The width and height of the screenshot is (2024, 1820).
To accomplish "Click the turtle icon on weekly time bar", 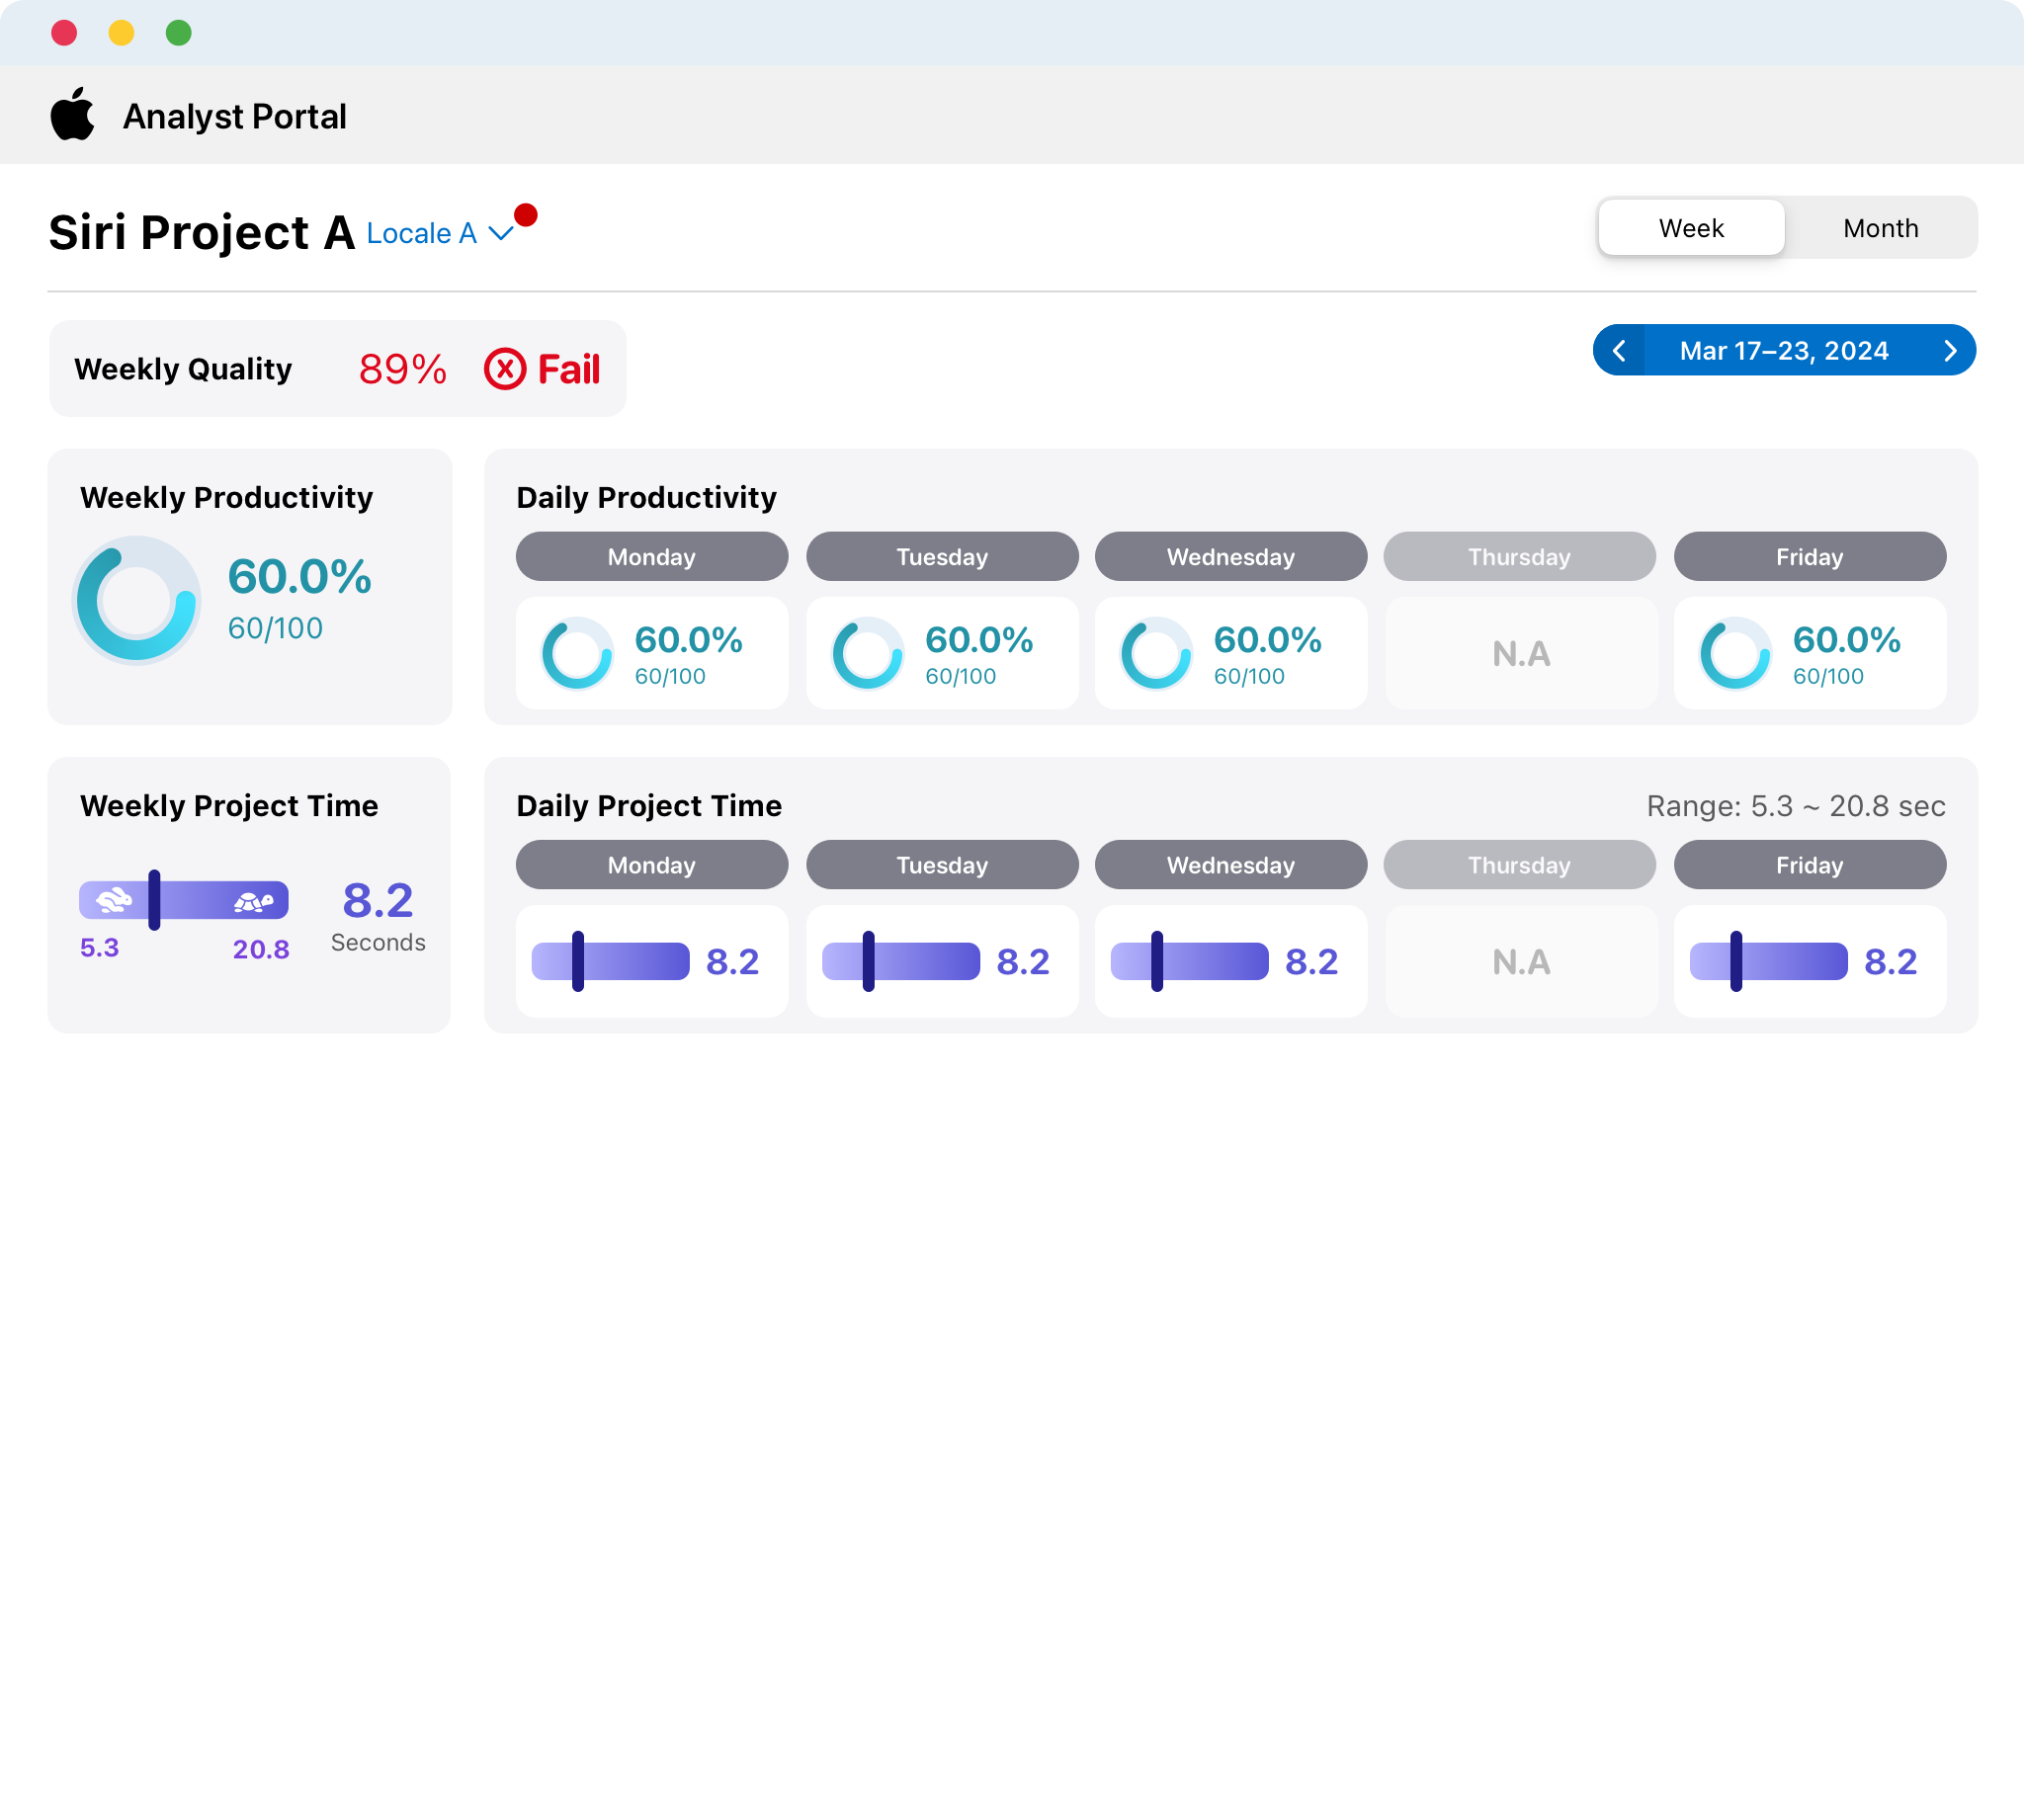I will [254, 902].
